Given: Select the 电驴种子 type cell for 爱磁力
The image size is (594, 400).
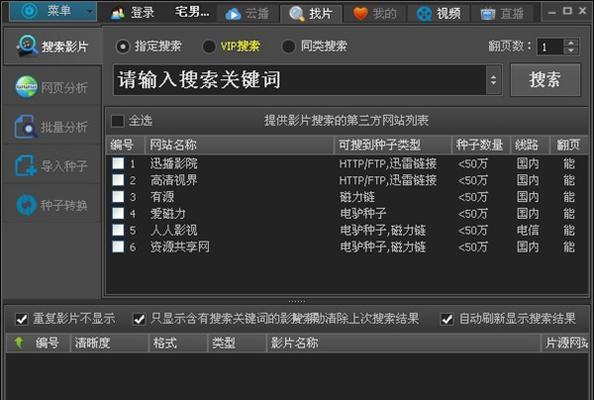Looking at the screenshot, I should point(363,214).
